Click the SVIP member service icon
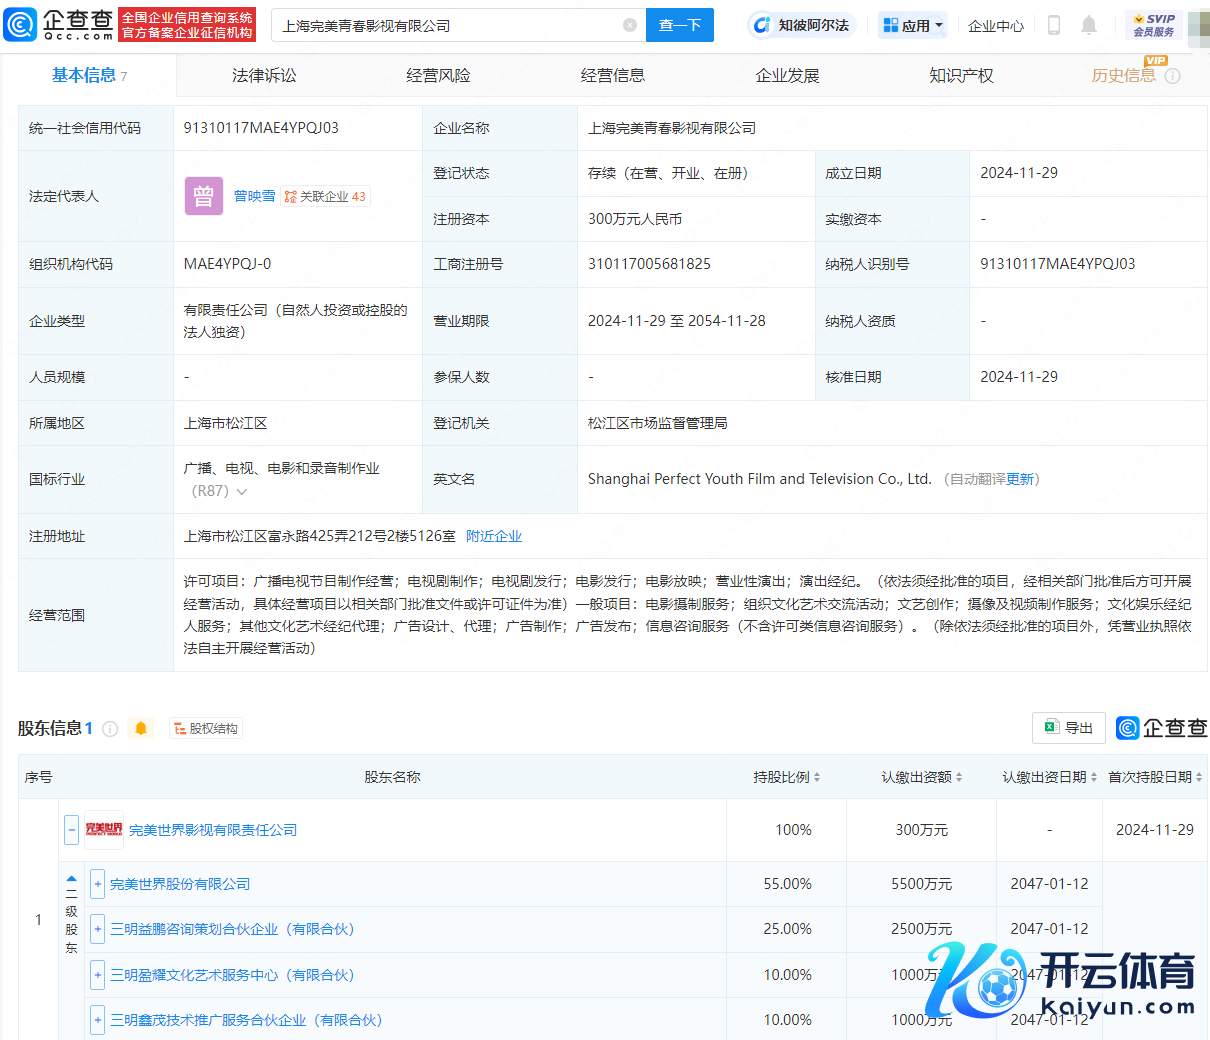This screenshot has width=1210, height=1040. [x=1153, y=25]
